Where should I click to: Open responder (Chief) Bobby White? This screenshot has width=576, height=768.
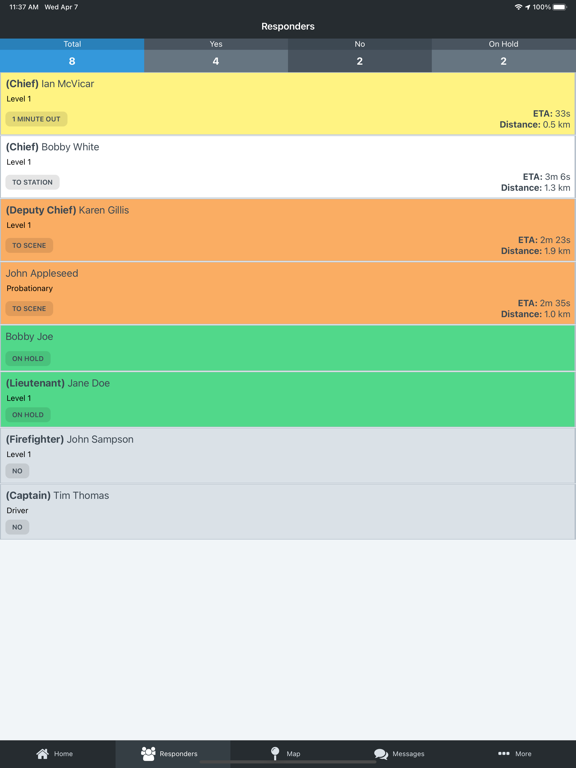coord(288,167)
